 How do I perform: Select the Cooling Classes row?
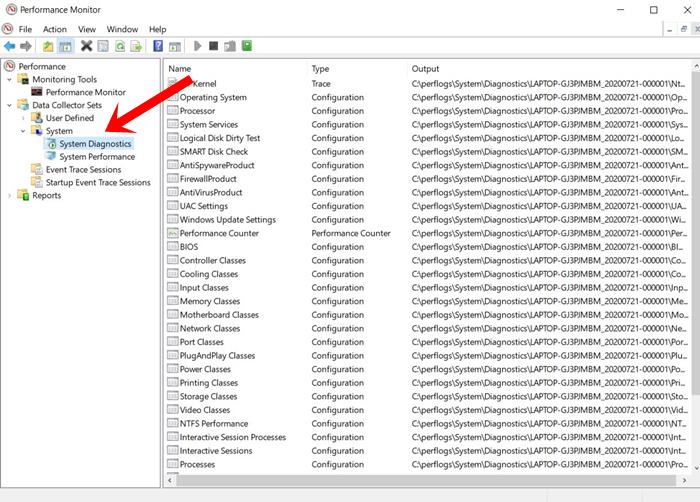(427, 274)
